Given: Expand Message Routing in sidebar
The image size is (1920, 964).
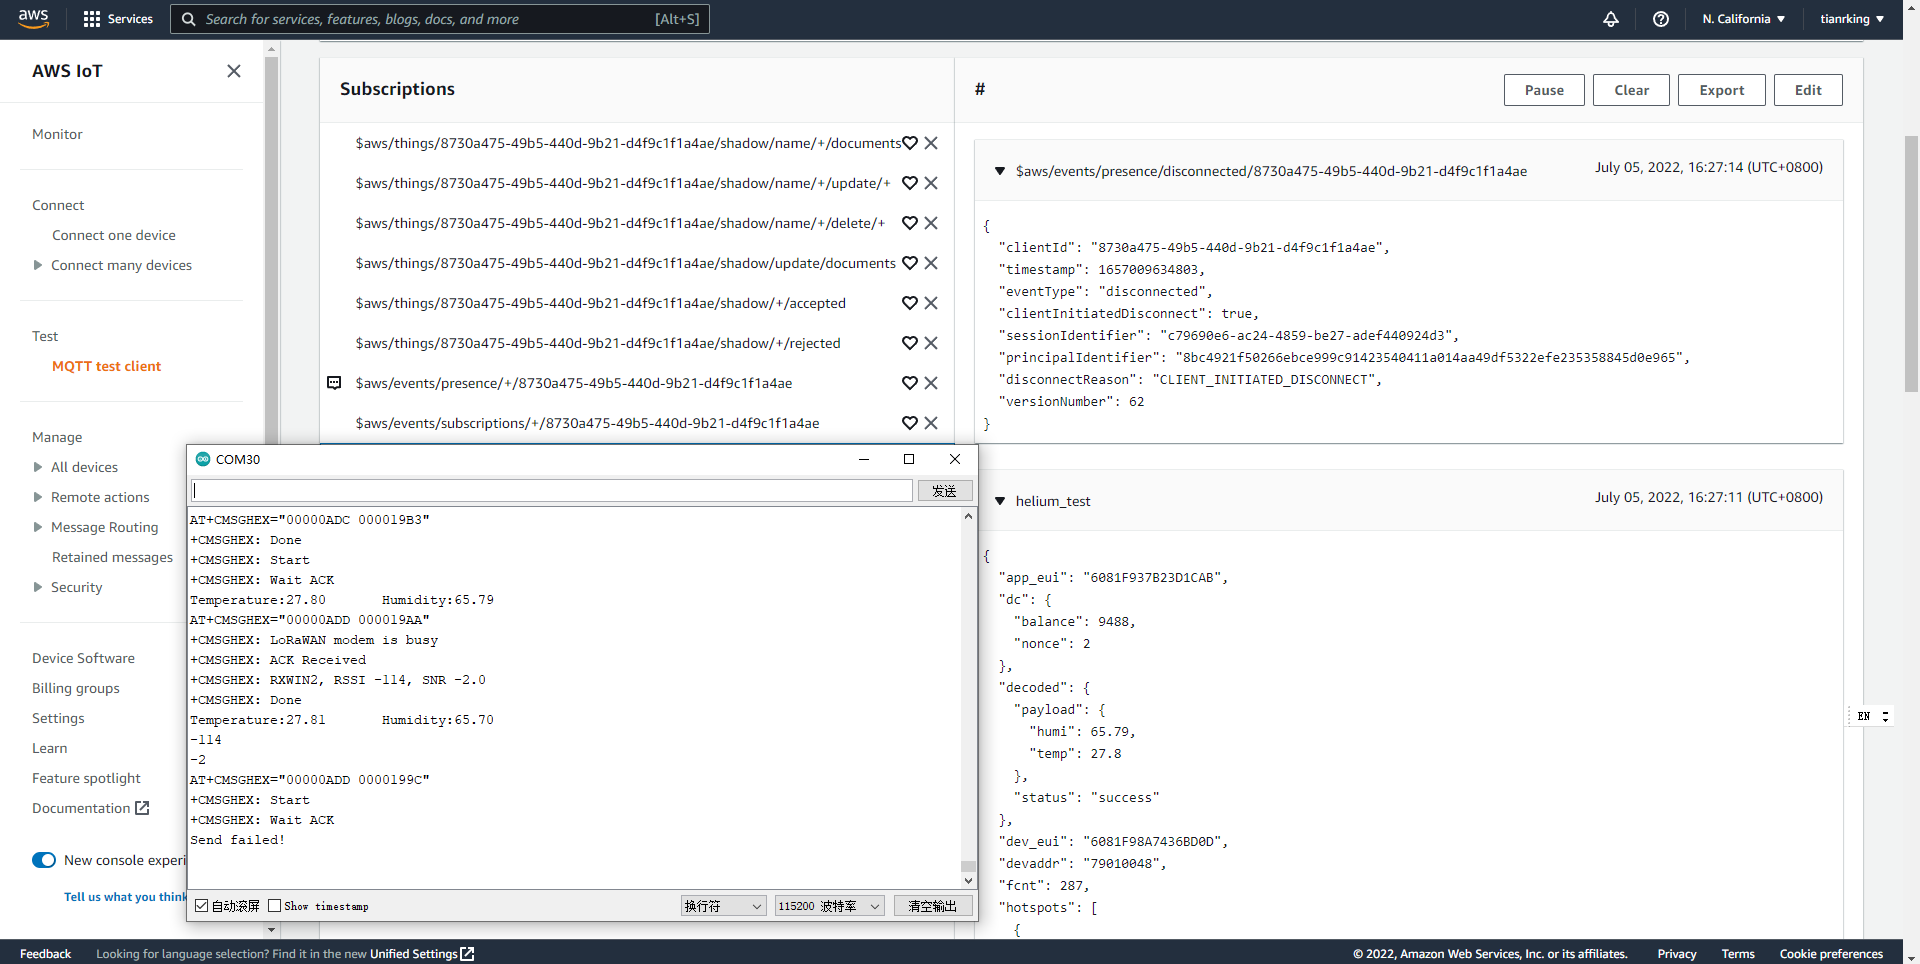Looking at the screenshot, I should 38,527.
